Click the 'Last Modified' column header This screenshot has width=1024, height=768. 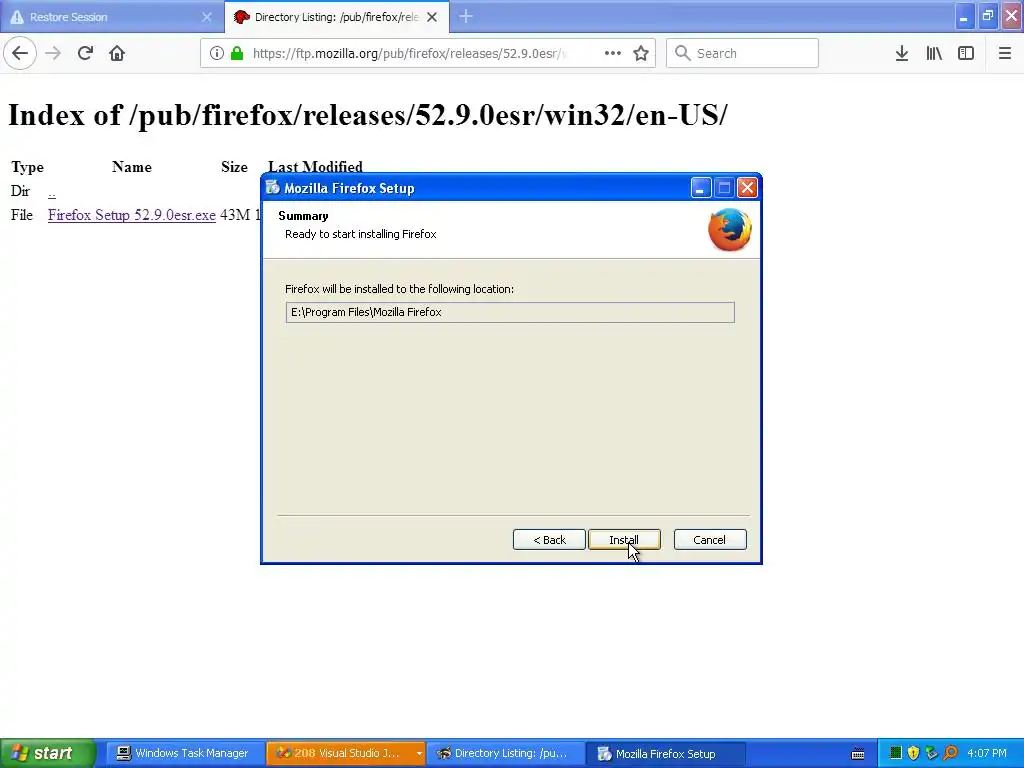click(315, 167)
